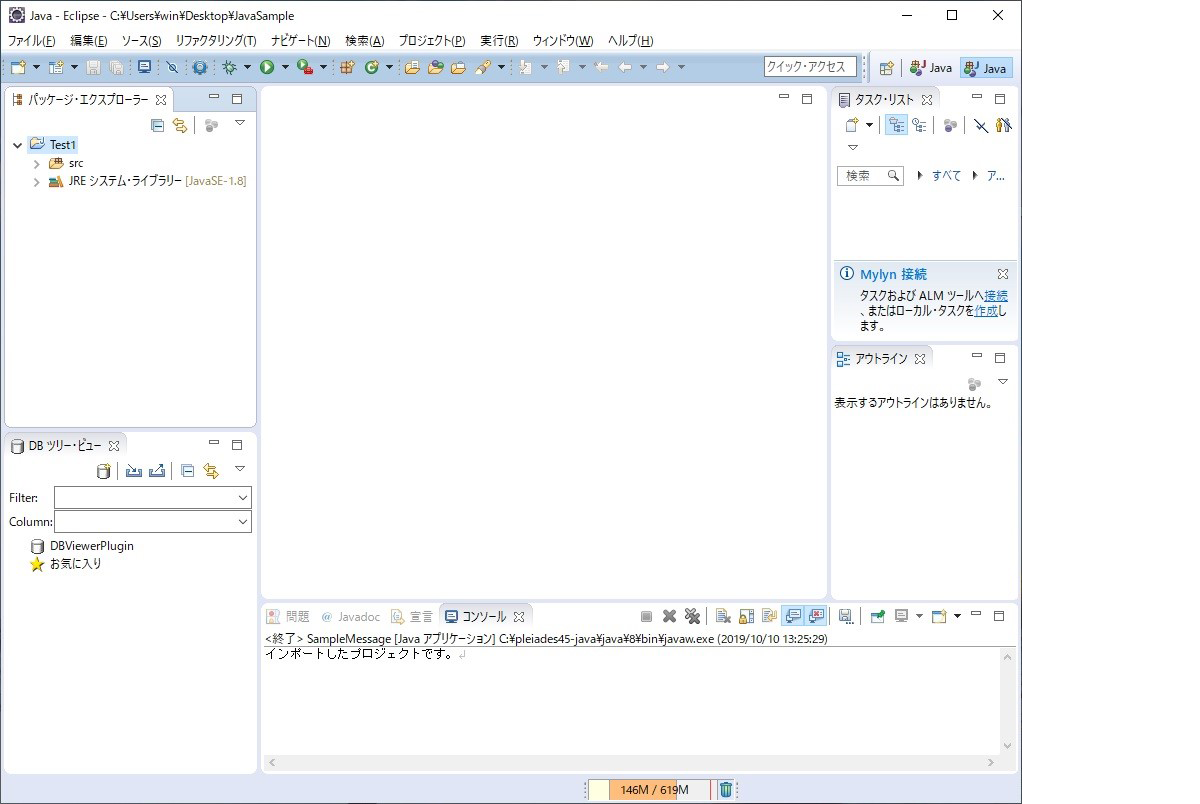Switch to the first Java perspective button

coord(931,68)
